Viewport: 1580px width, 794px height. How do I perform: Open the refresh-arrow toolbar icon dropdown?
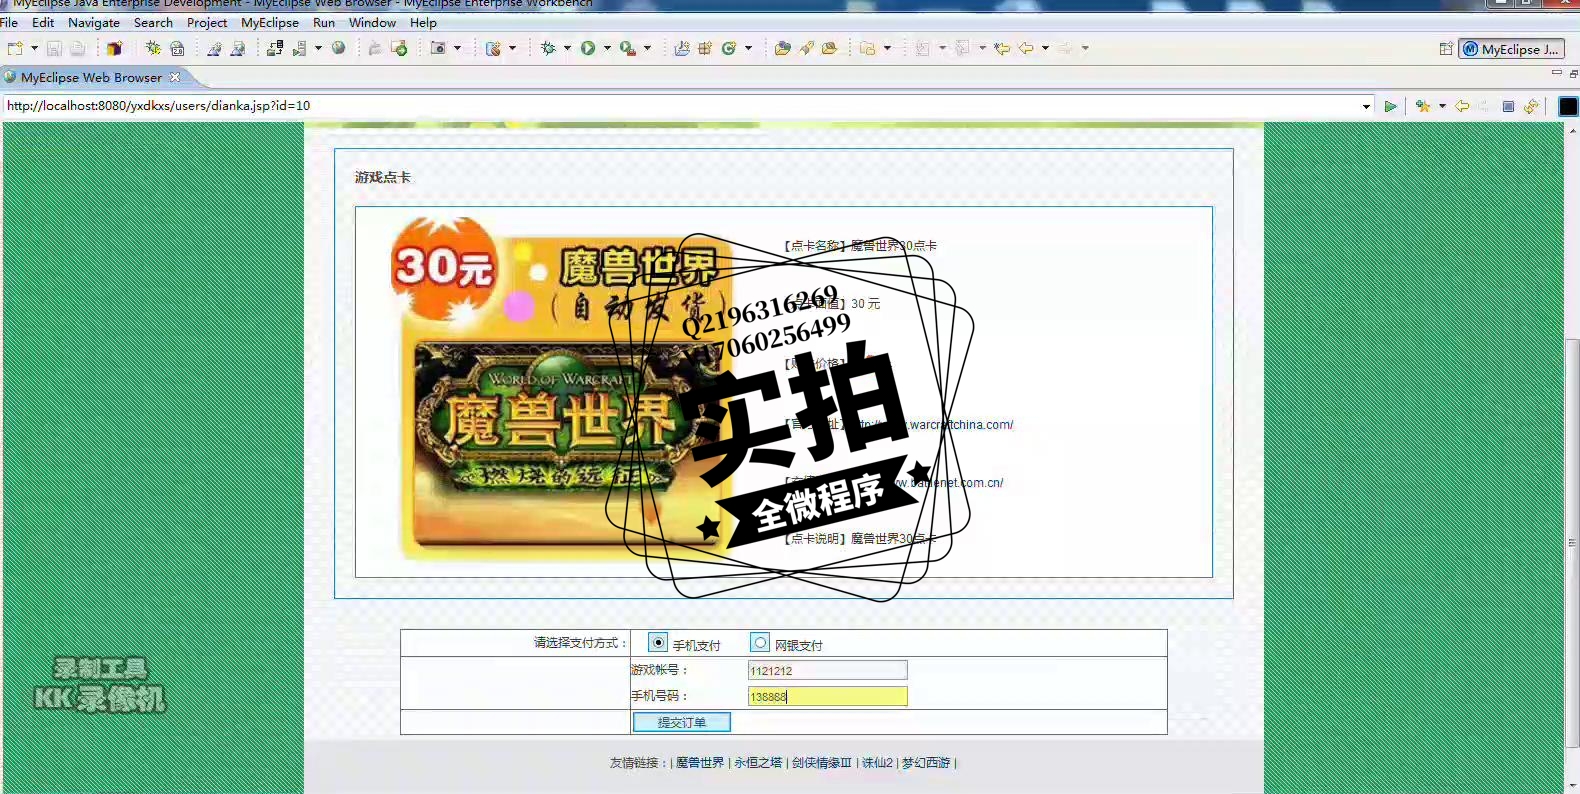[x=748, y=48]
